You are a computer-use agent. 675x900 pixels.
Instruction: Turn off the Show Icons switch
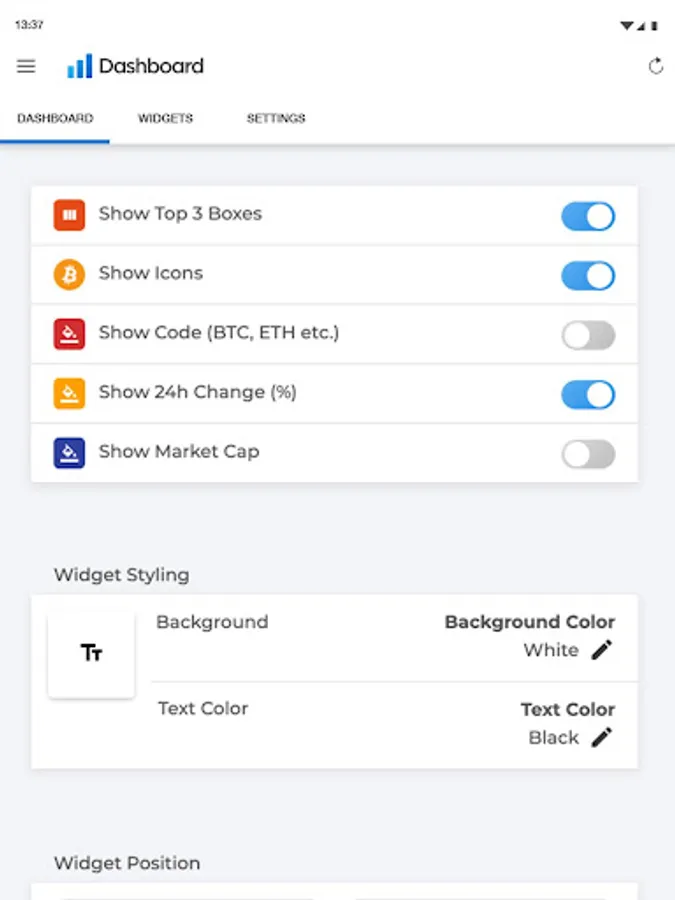588,275
